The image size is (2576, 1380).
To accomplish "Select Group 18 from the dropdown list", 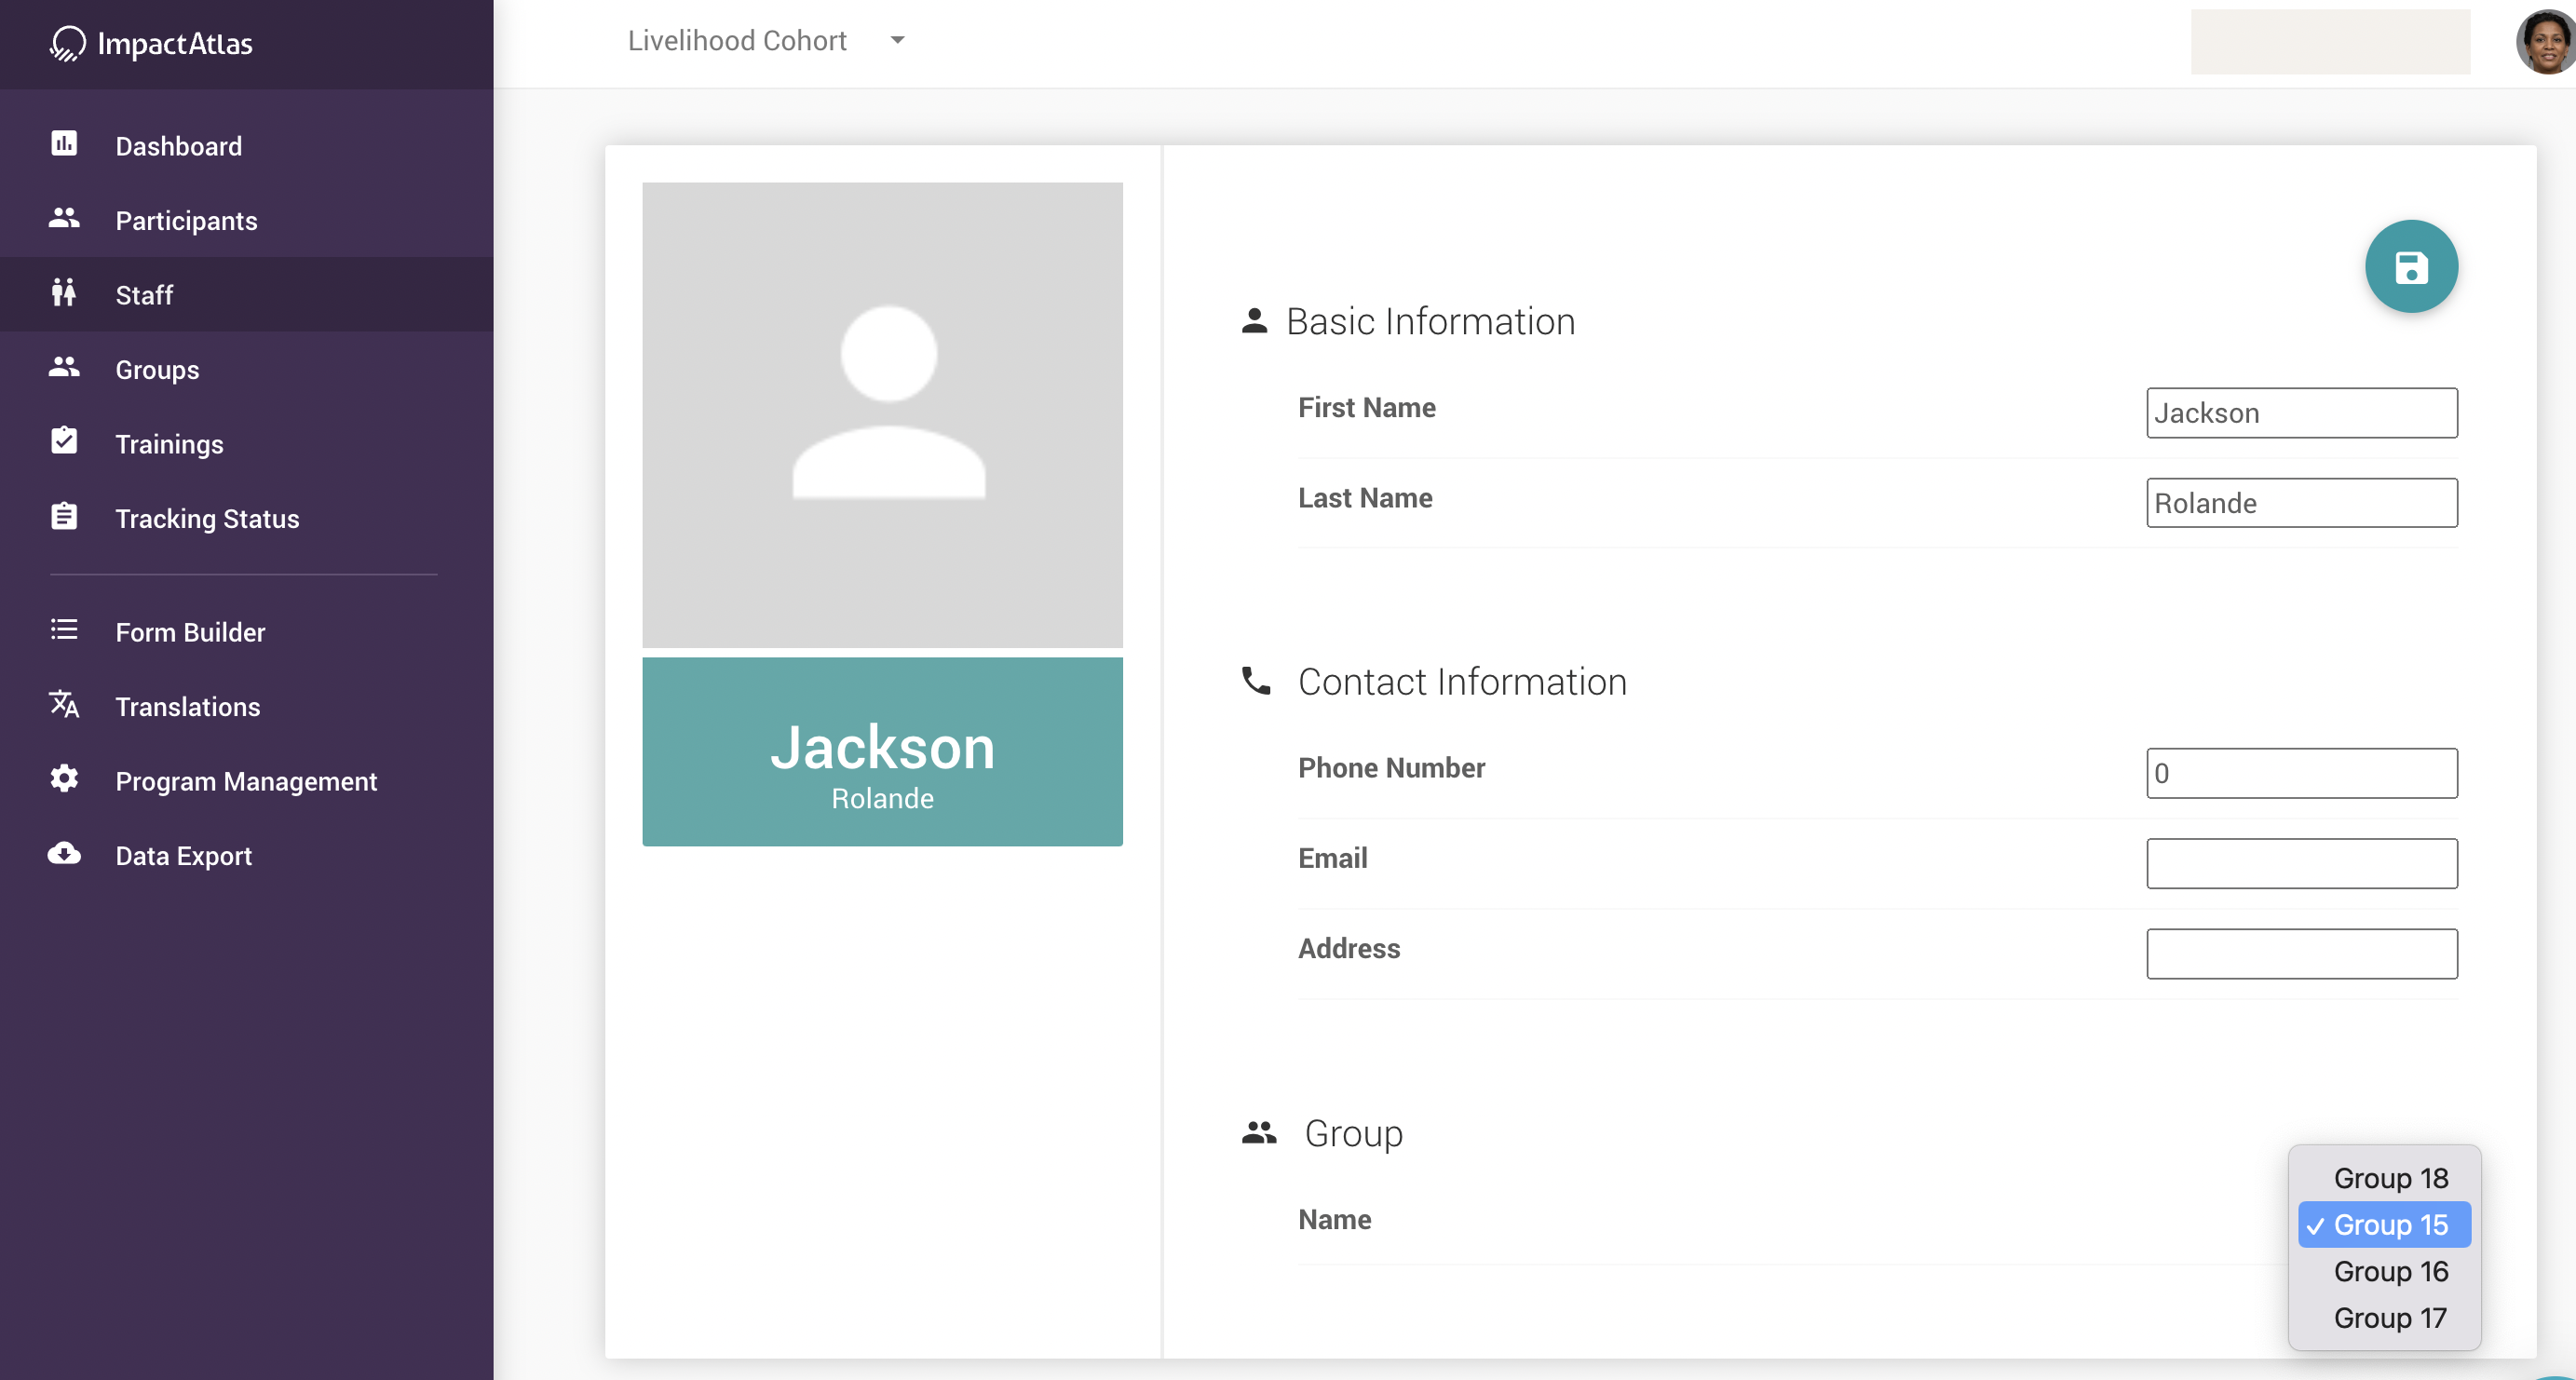I will [x=2389, y=1178].
